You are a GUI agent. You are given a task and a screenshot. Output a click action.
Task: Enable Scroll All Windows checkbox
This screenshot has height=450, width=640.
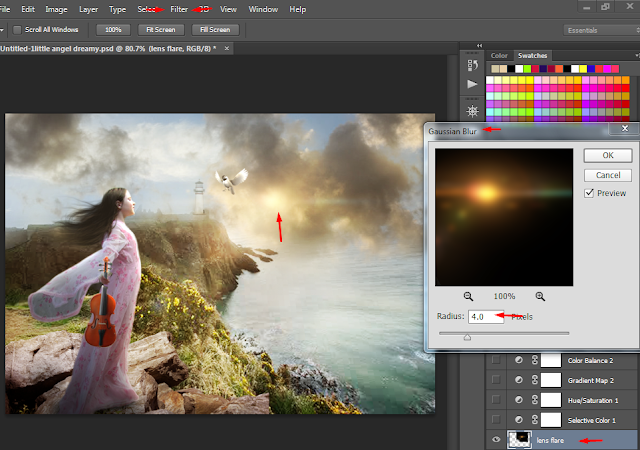point(17,30)
